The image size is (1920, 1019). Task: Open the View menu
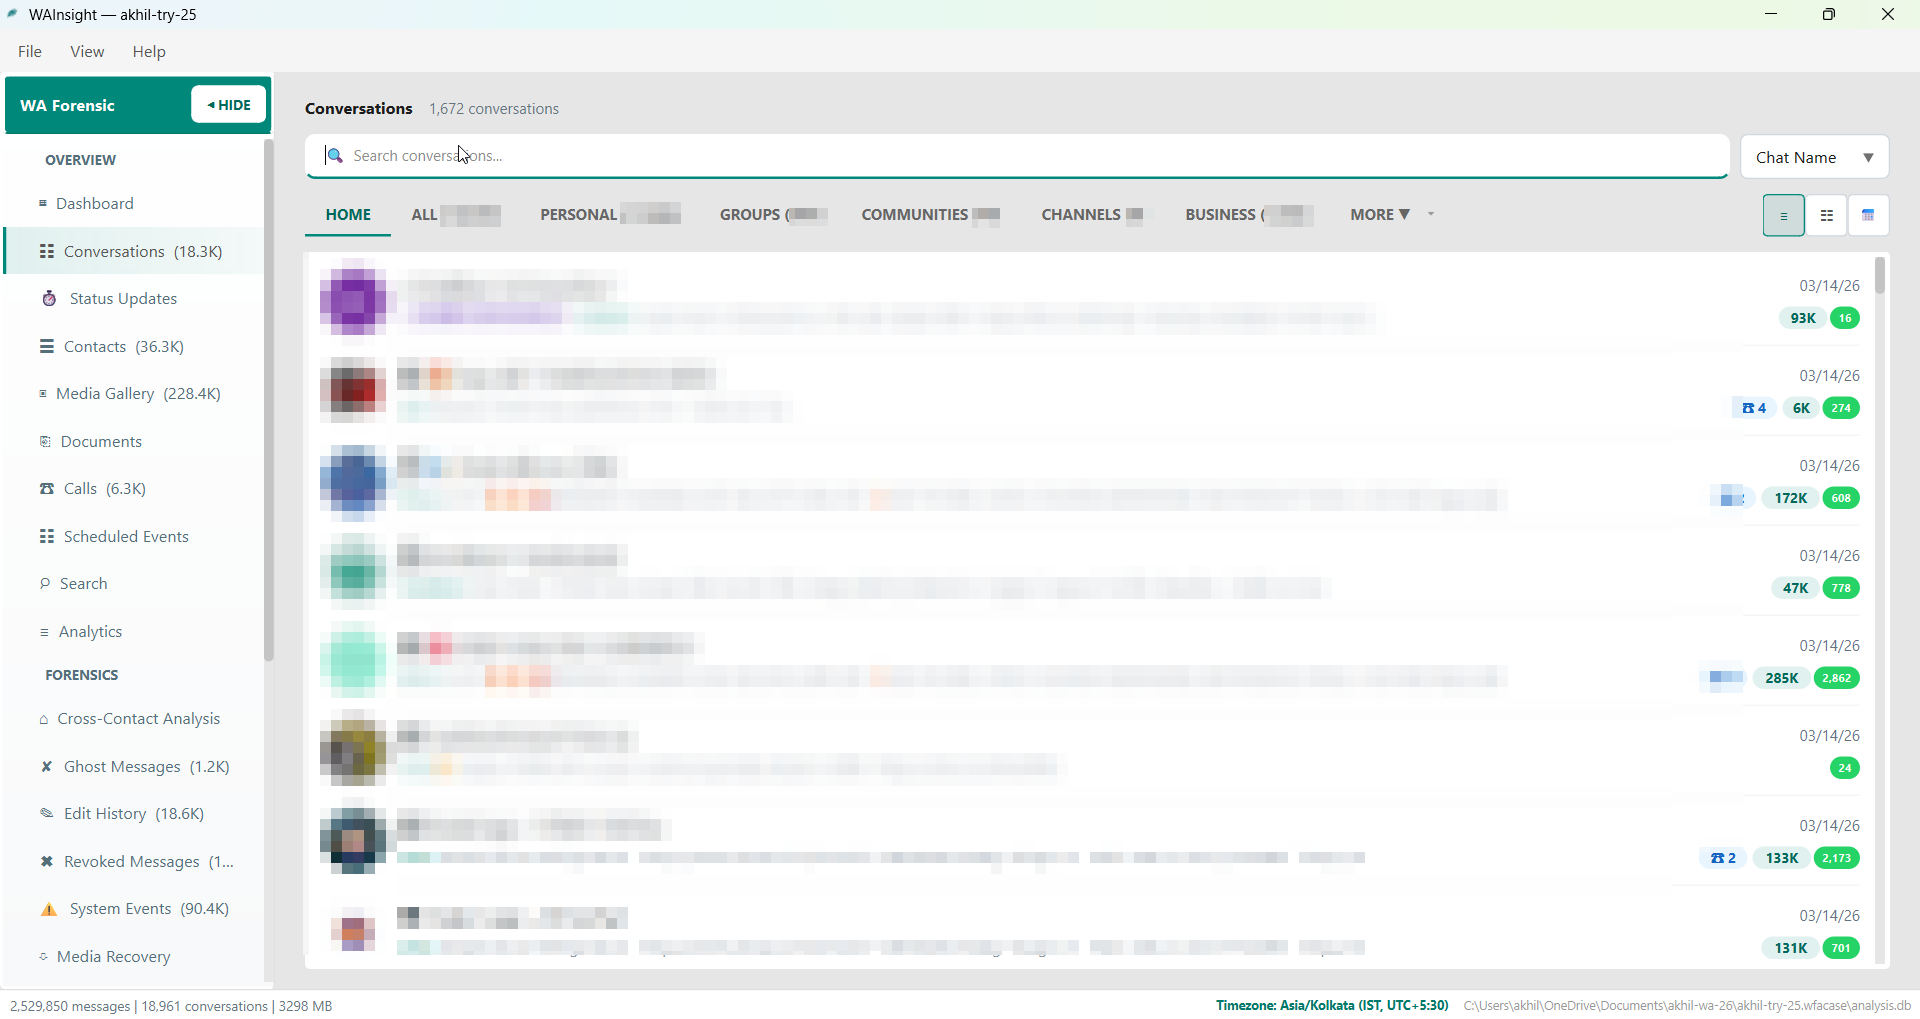[87, 51]
